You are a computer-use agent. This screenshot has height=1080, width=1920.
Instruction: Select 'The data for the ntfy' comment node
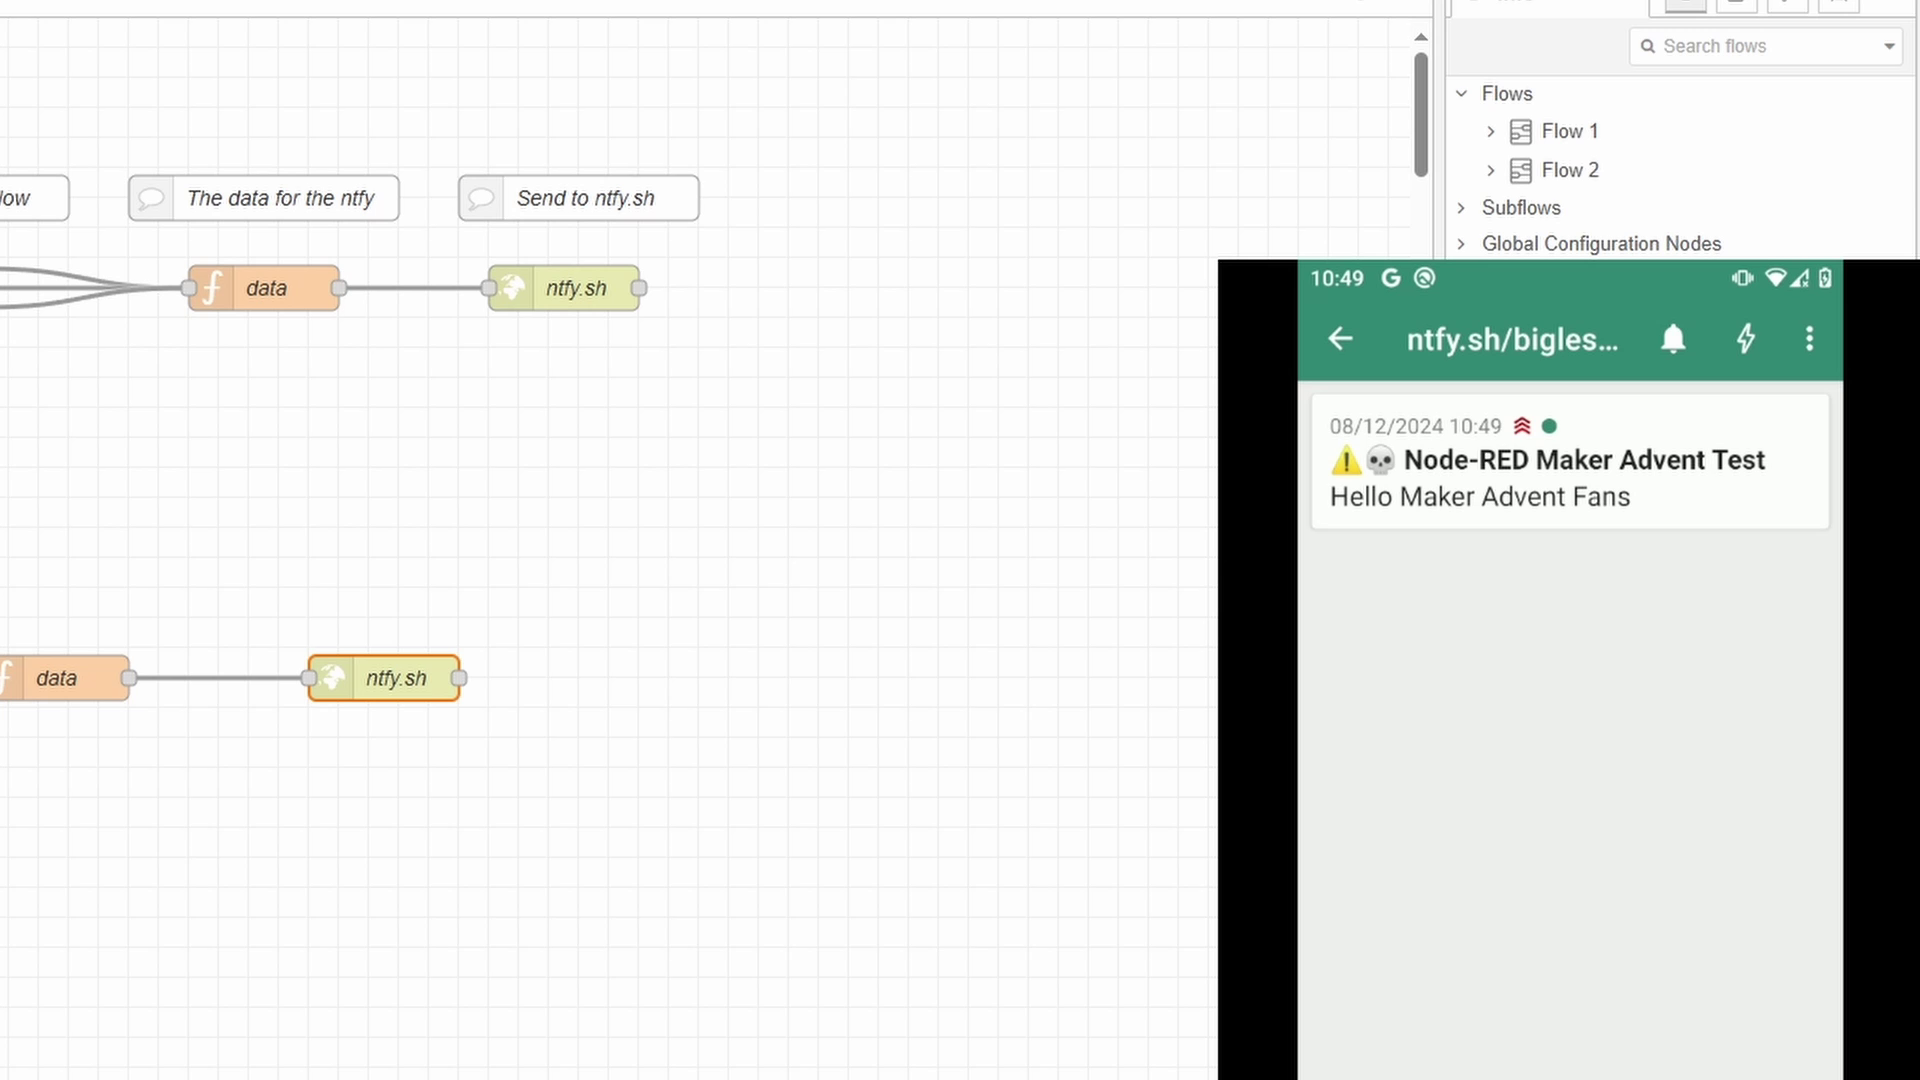[x=264, y=198]
